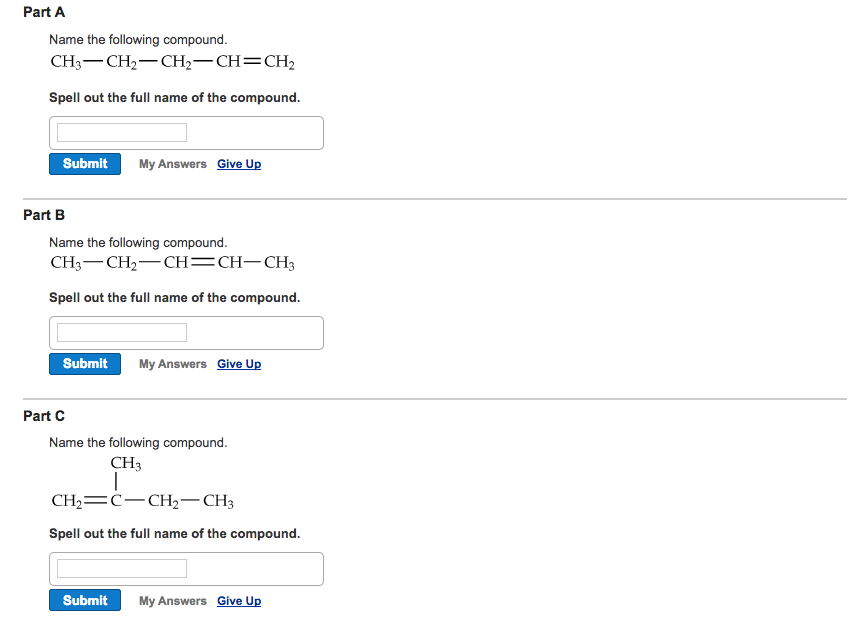Give Up on the Part C question
The height and width of the screenshot is (633, 859).
pyautogui.click(x=238, y=600)
